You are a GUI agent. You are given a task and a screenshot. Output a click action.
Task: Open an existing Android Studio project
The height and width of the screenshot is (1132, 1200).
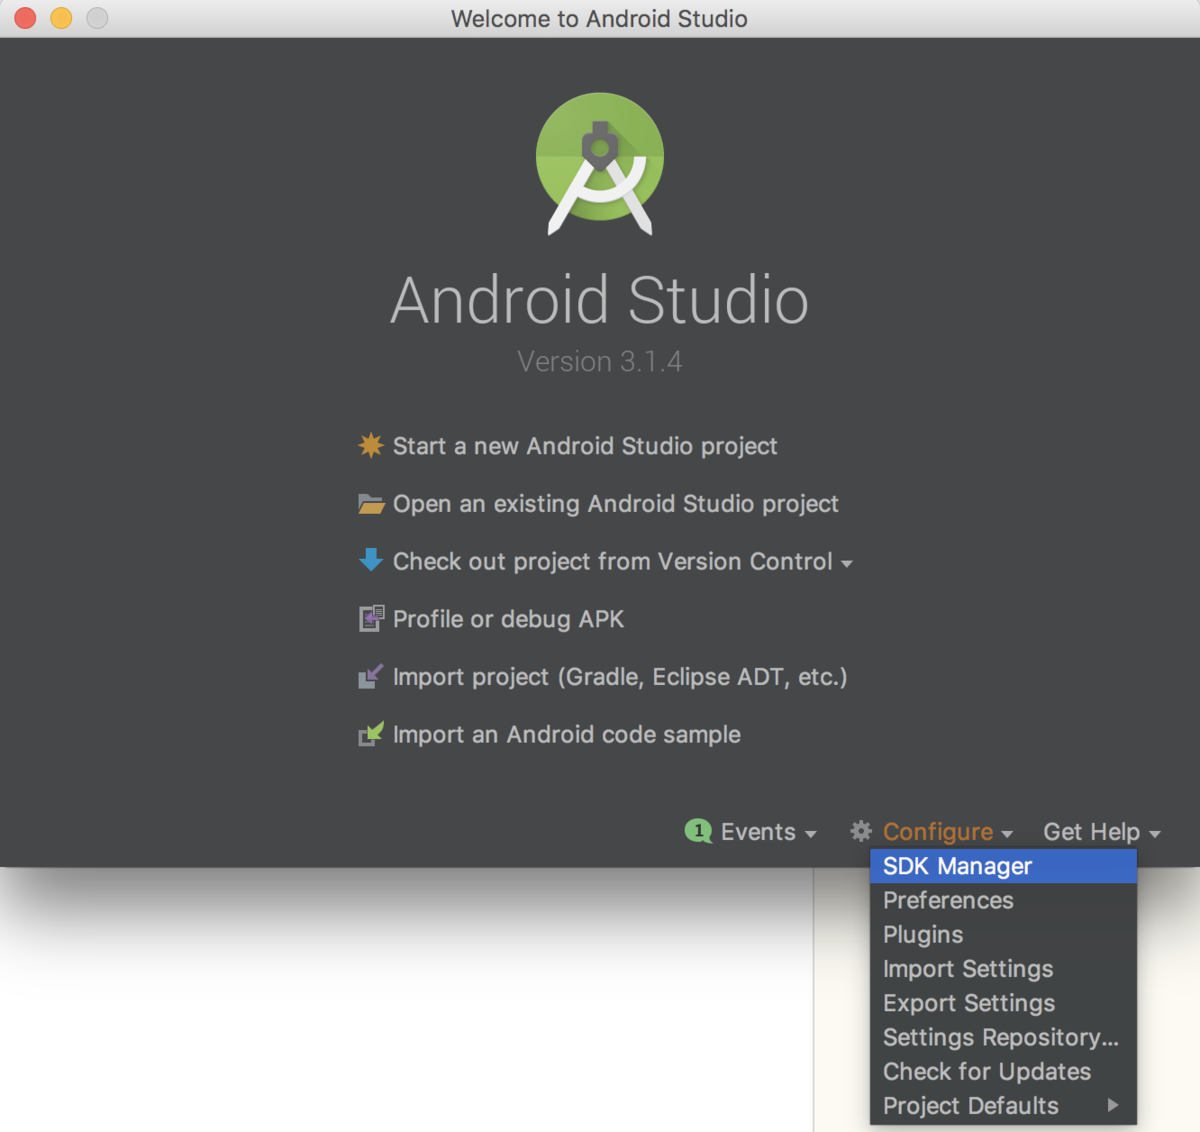click(x=616, y=504)
